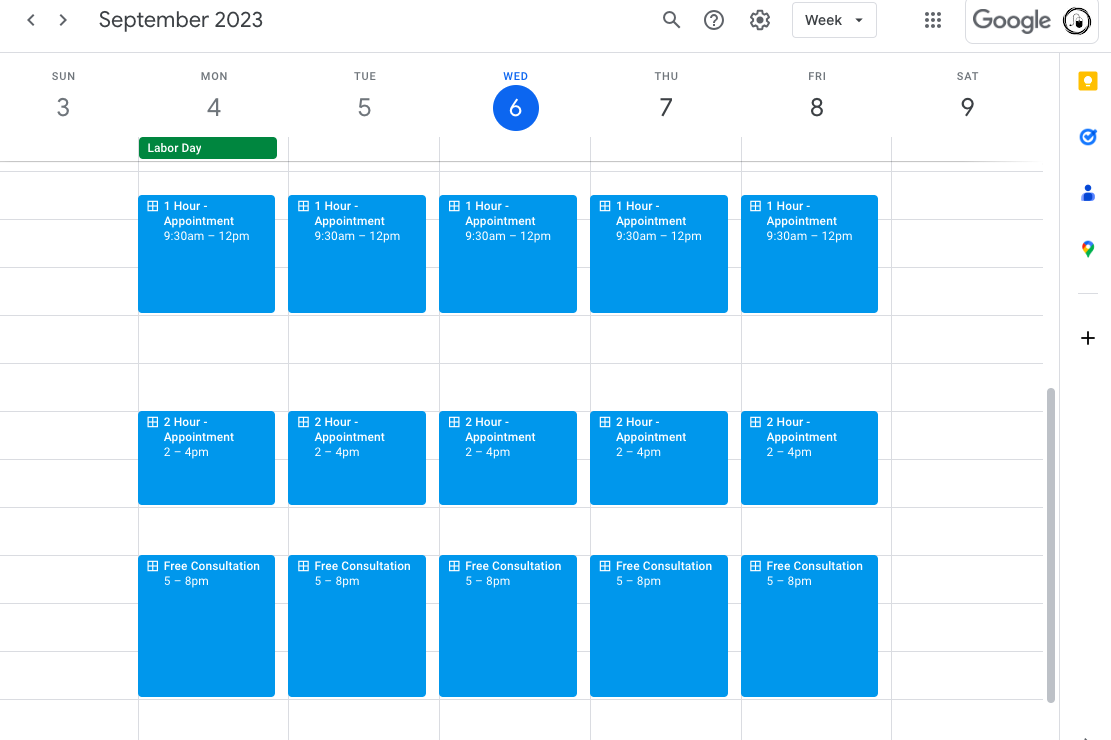Viewport: 1111px width, 740px height.
Task: Select Monday 4 date header
Action: click(214, 107)
